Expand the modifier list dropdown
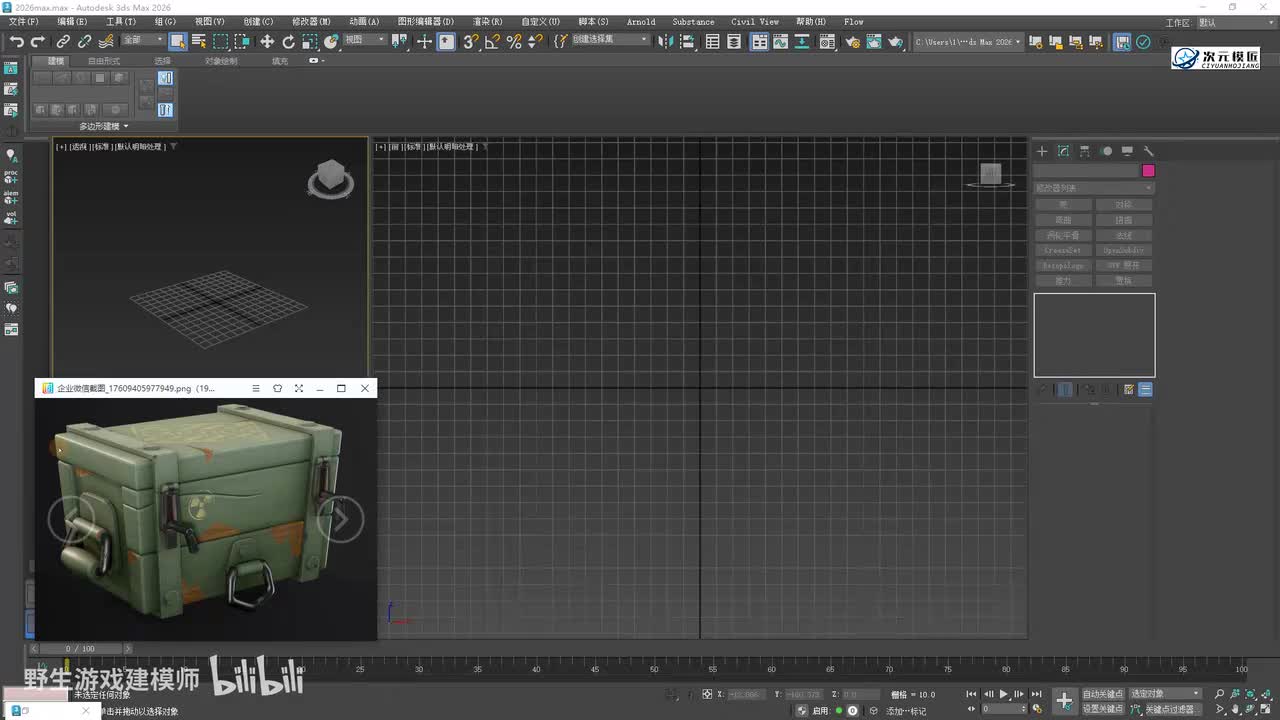 tap(1093, 188)
